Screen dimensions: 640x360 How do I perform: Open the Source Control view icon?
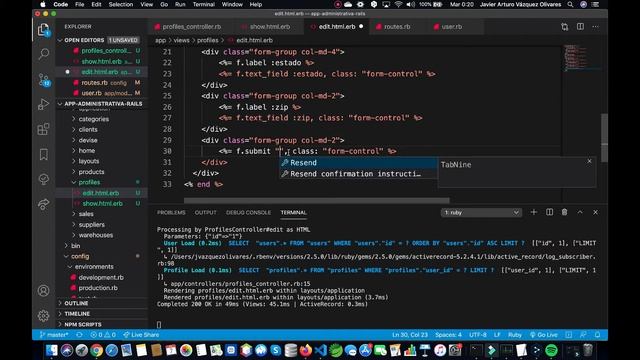click(x=43, y=79)
